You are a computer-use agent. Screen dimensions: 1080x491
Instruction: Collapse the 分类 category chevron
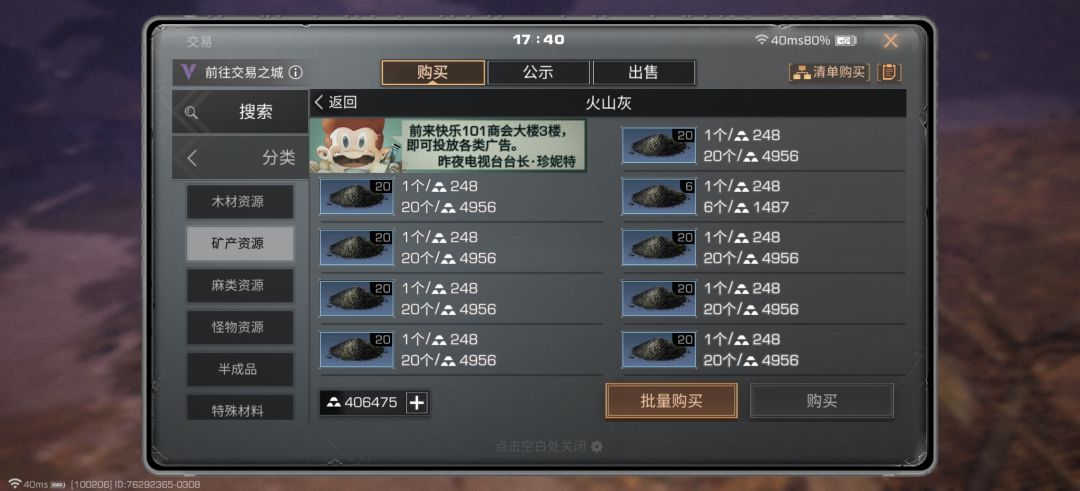click(x=192, y=158)
